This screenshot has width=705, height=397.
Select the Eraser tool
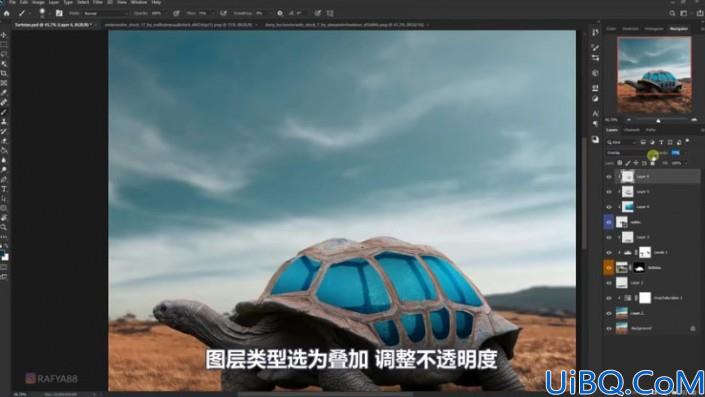pyautogui.click(x=4, y=141)
